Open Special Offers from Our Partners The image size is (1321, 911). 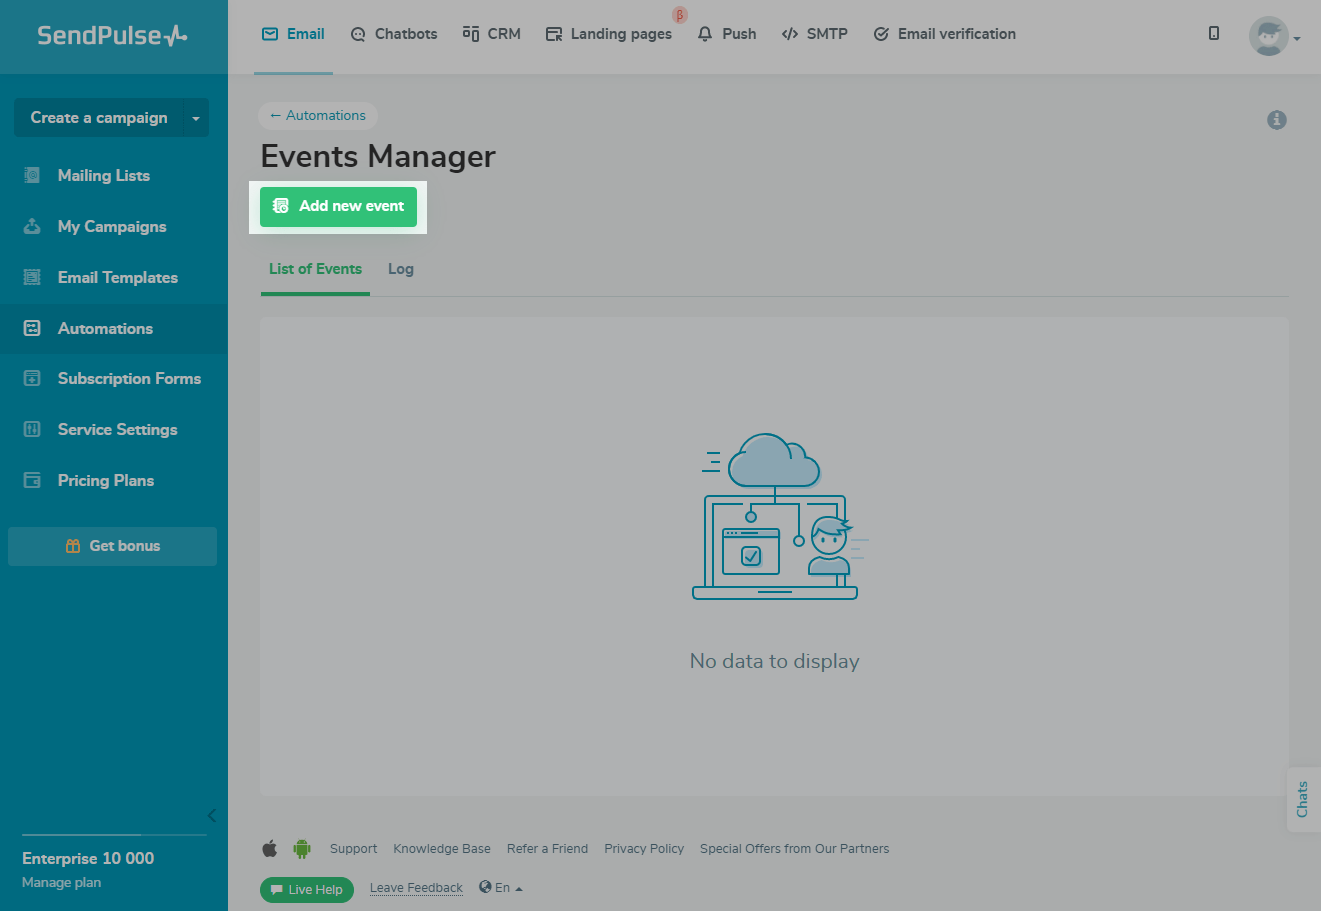click(x=794, y=849)
